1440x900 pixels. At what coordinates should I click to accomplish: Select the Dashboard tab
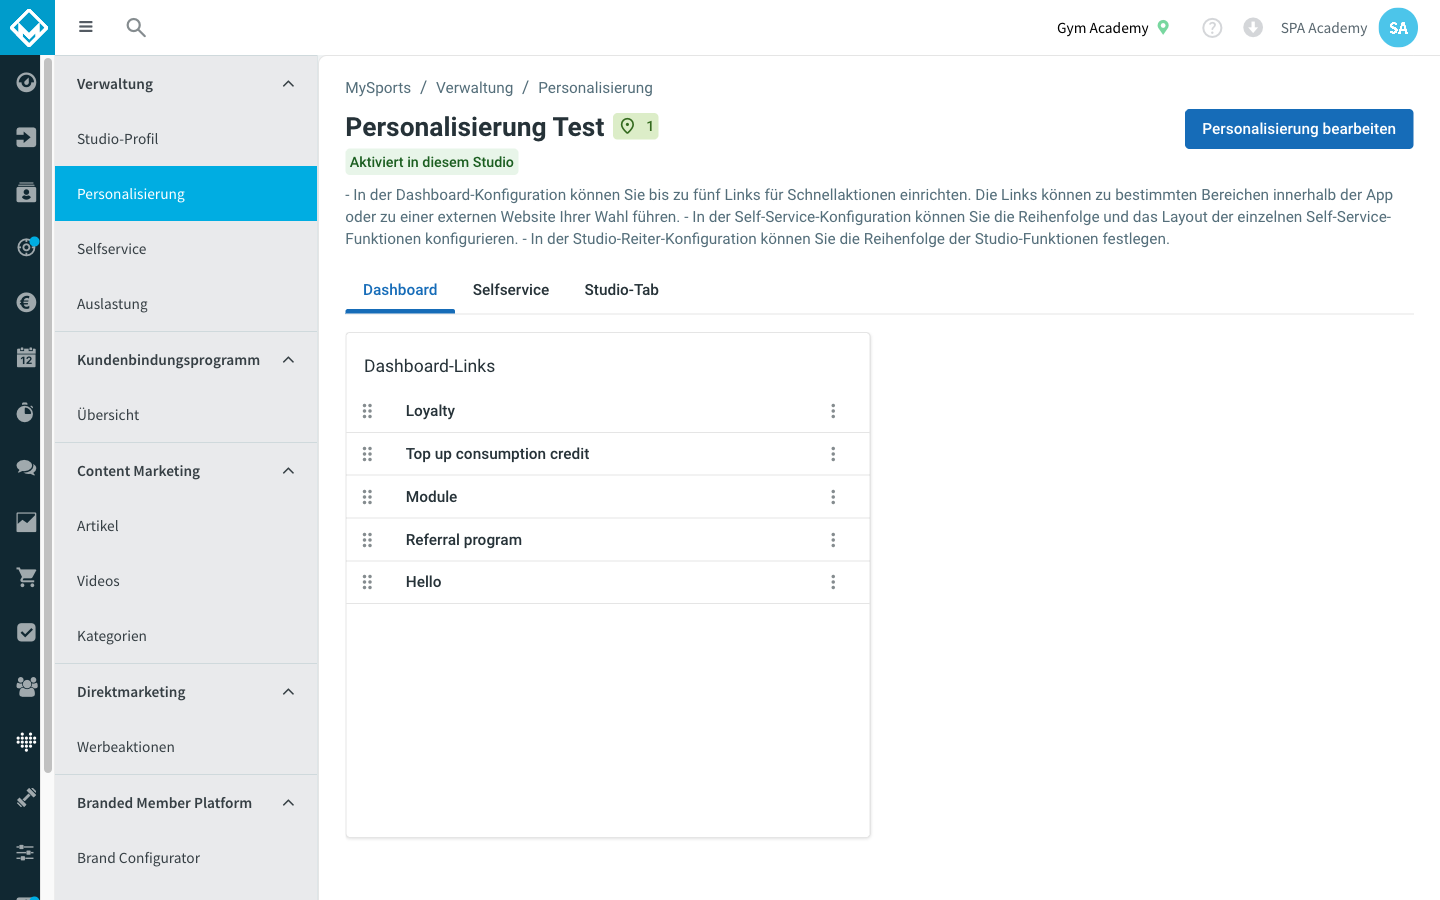[x=400, y=290]
